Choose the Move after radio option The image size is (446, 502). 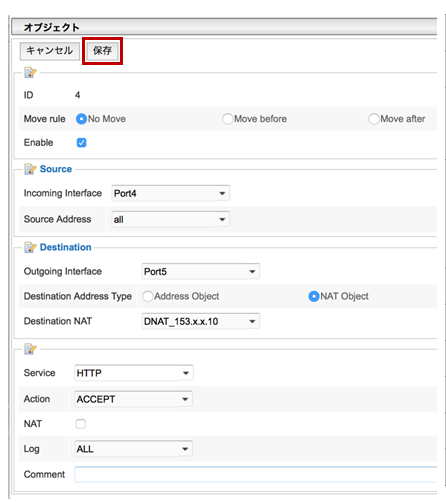pyautogui.click(x=374, y=119)
